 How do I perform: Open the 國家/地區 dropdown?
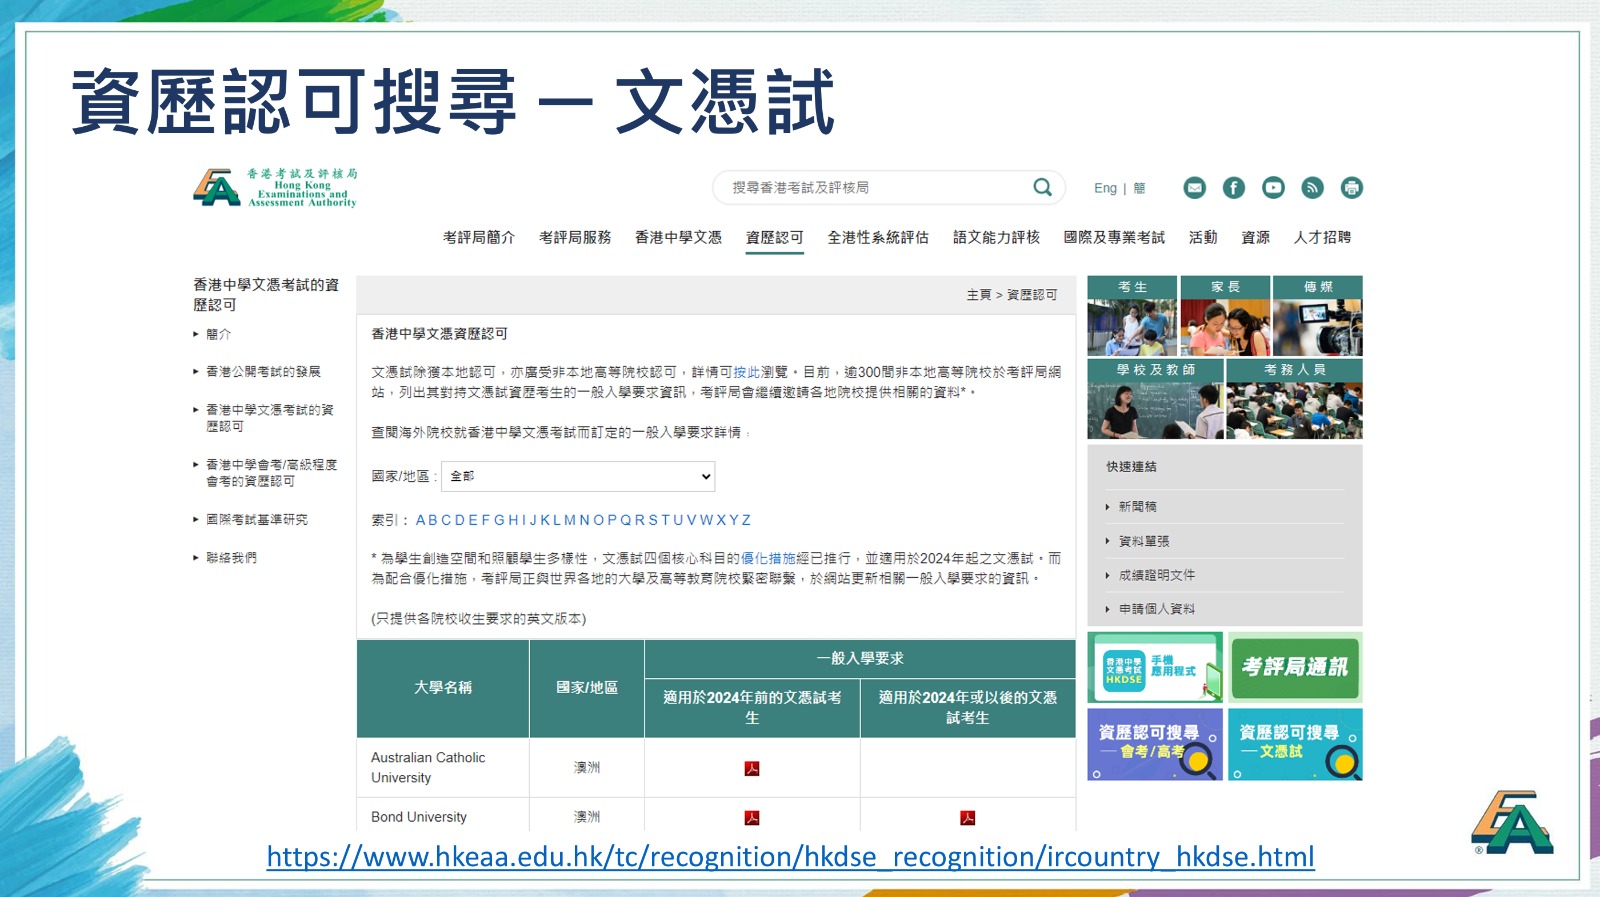point(580,476)
